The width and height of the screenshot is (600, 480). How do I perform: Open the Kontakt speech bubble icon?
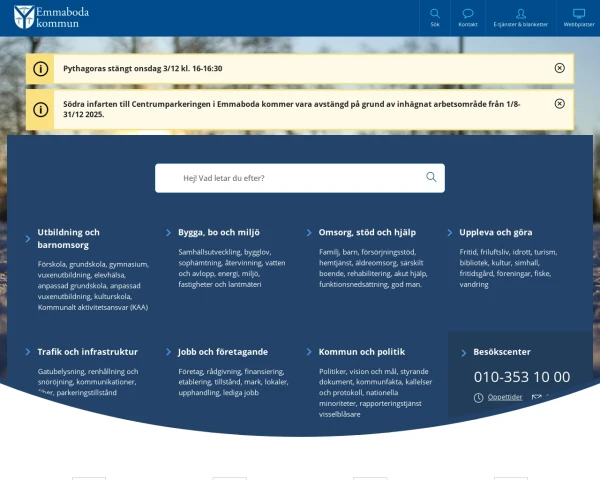pos(468,14)
